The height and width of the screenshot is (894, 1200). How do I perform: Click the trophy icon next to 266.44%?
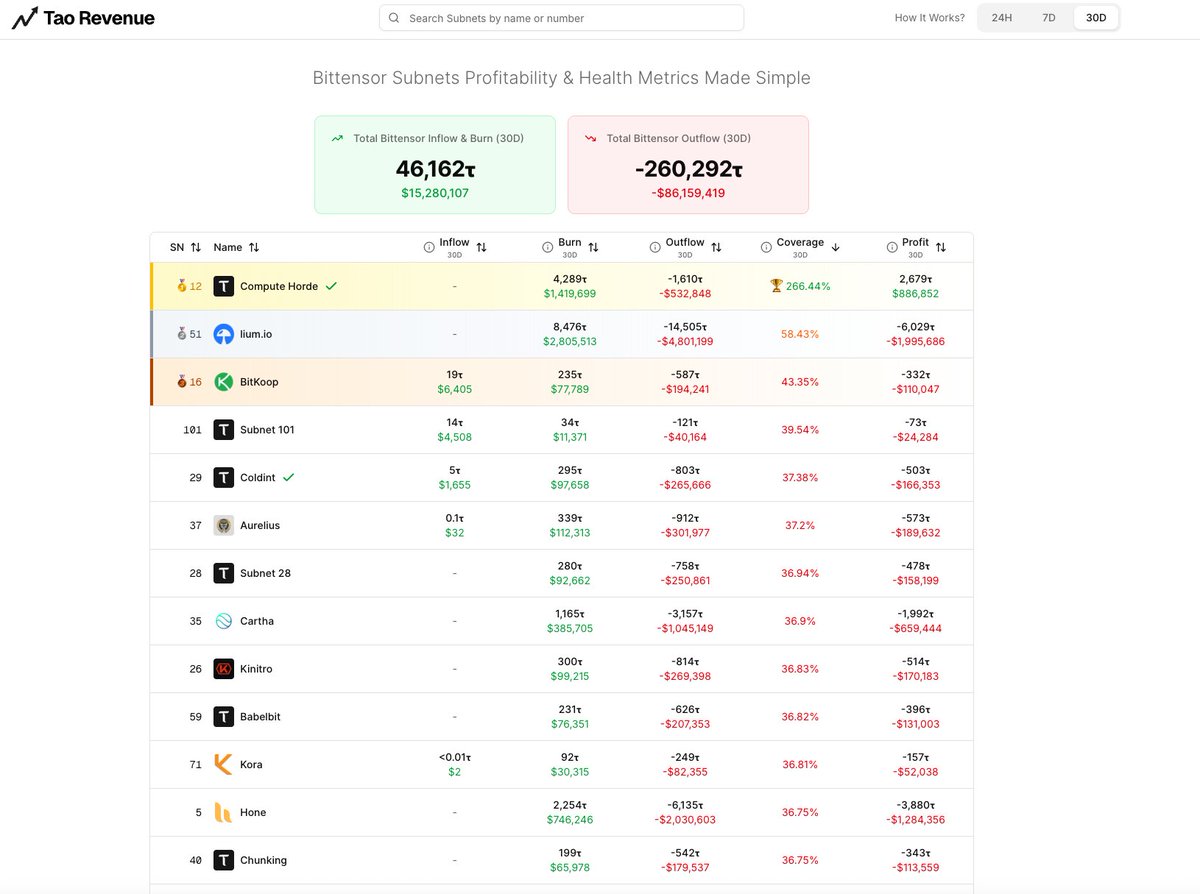(x=776, y=286)
